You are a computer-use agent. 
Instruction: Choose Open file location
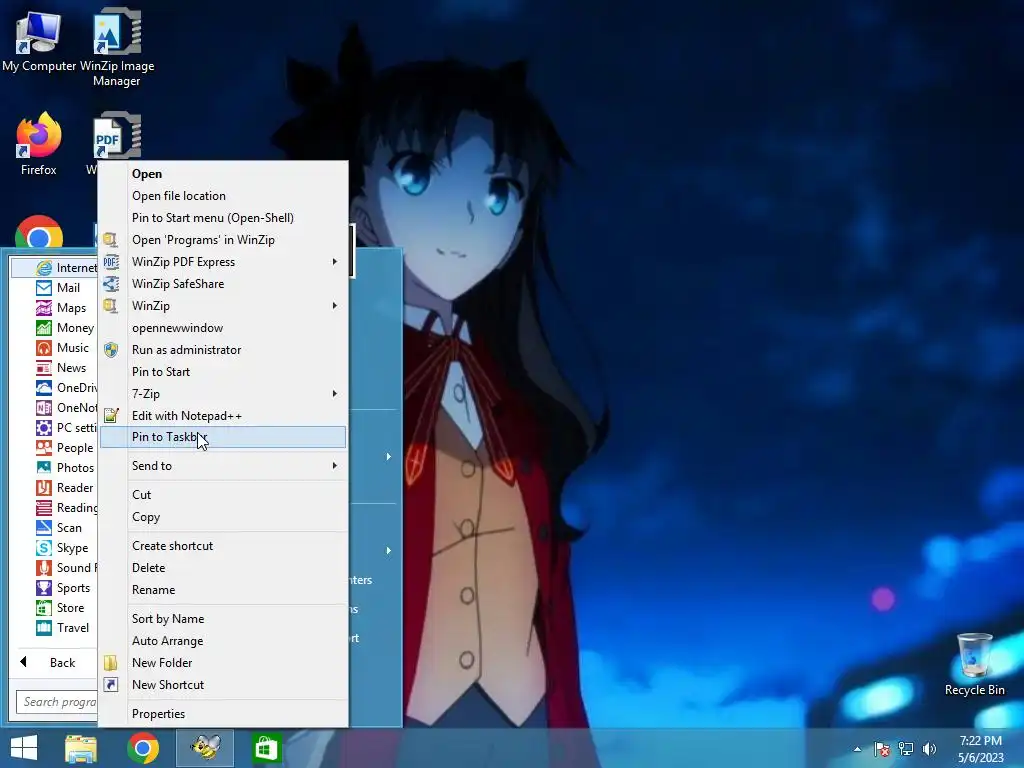tap(223, 196)
